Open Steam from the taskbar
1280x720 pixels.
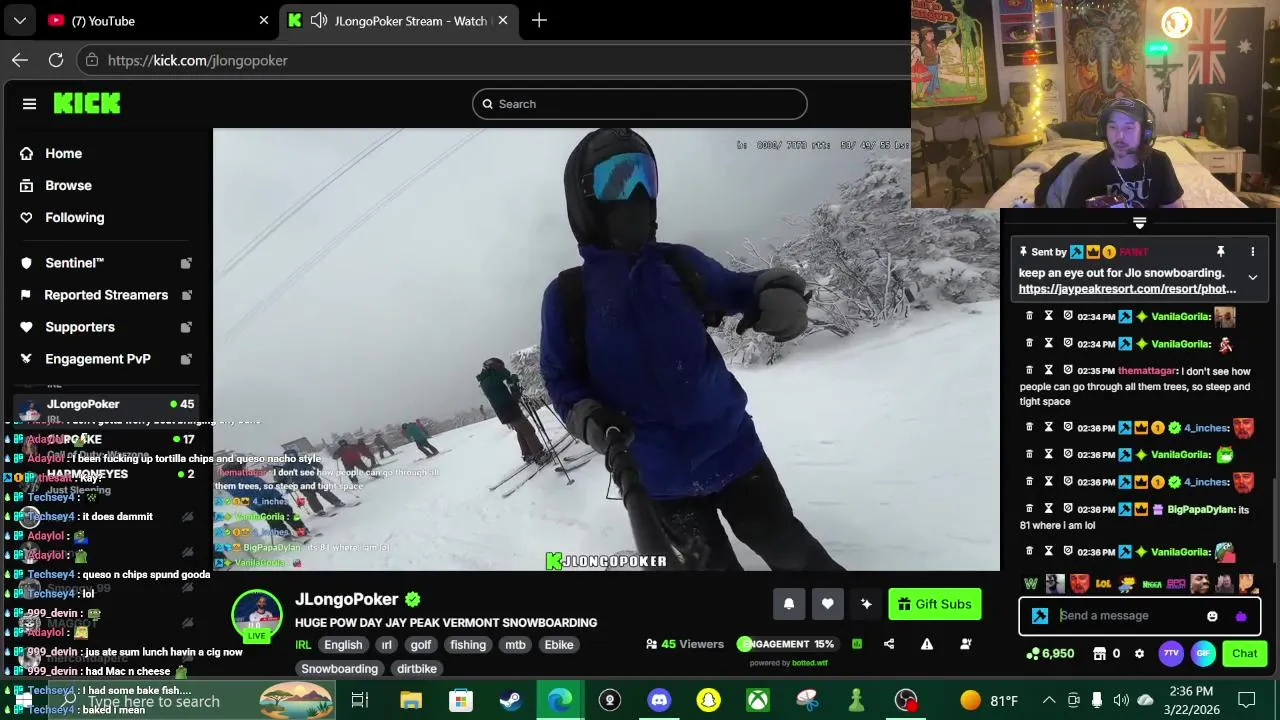click(x=510, y=700)
